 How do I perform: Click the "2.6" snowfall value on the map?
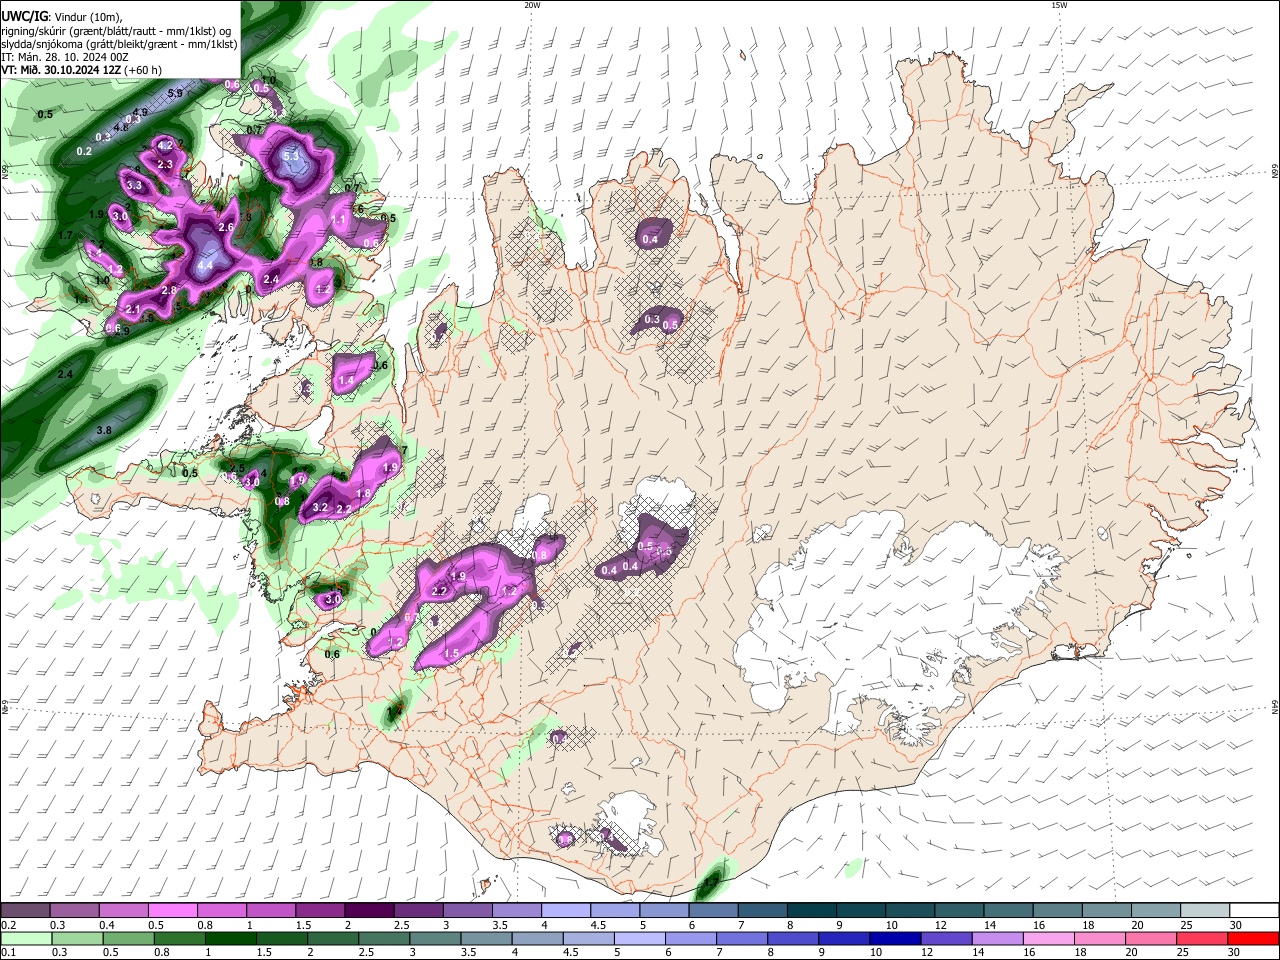tap(226, 228)
